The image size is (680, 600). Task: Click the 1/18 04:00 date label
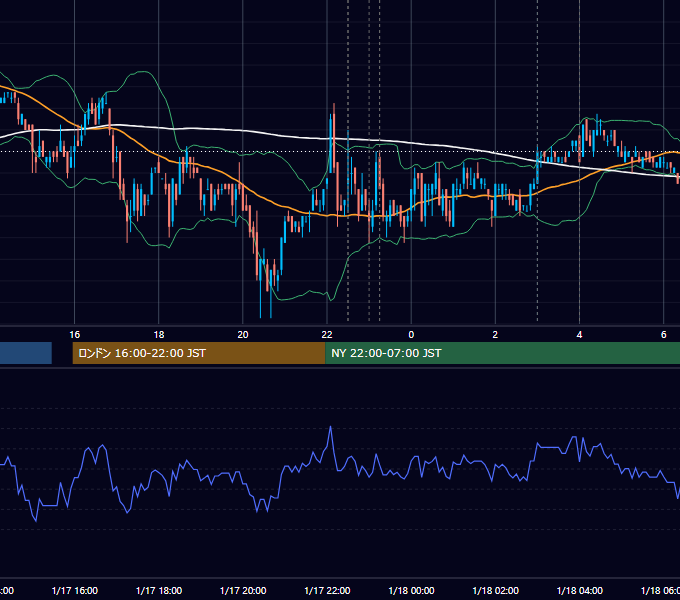pyautogui.click(x=579, y=590)
